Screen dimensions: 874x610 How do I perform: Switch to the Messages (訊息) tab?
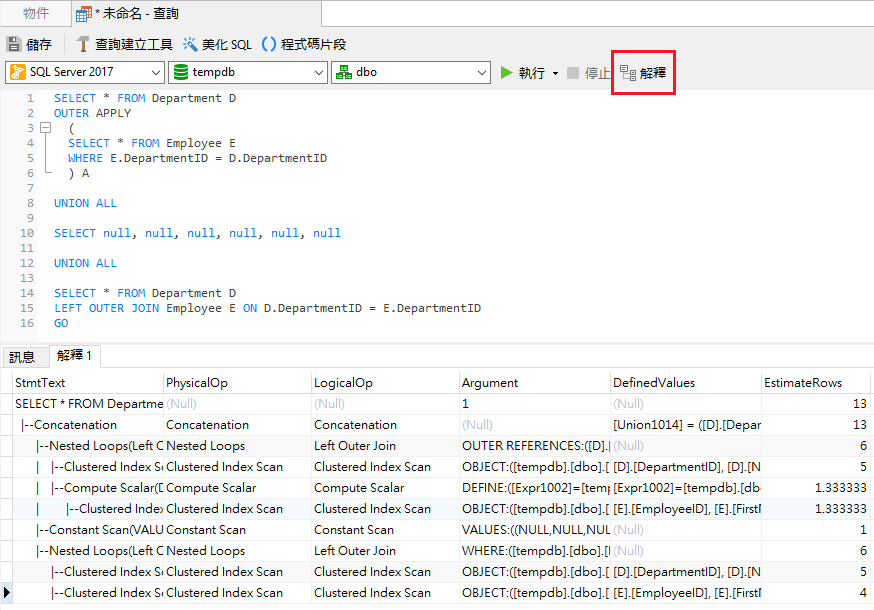(x=22, y=357)
